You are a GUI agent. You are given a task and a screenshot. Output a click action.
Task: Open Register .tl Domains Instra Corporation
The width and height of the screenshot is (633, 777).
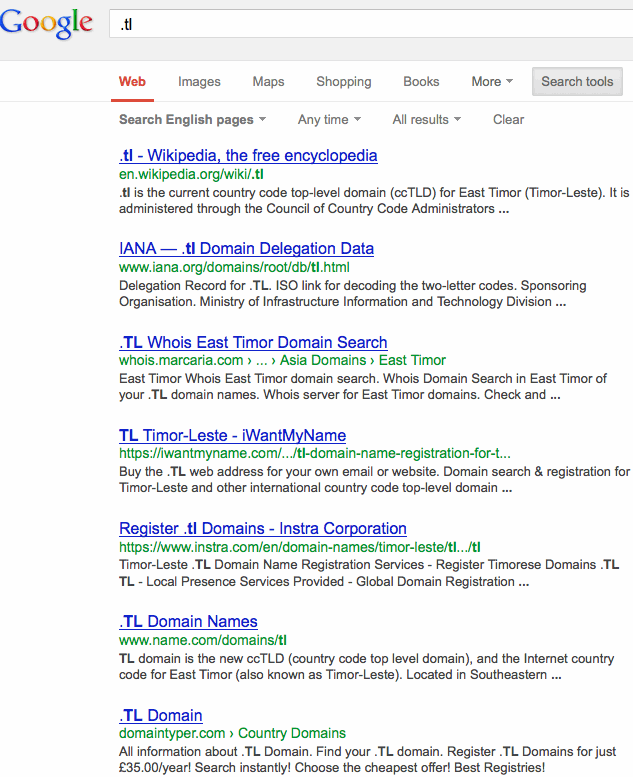(x=263, y=529)
